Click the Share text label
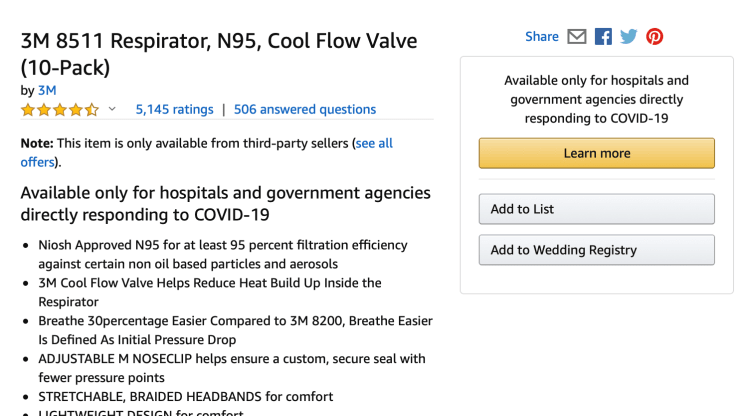The image size is (740, 416). [x=542, y=36]
